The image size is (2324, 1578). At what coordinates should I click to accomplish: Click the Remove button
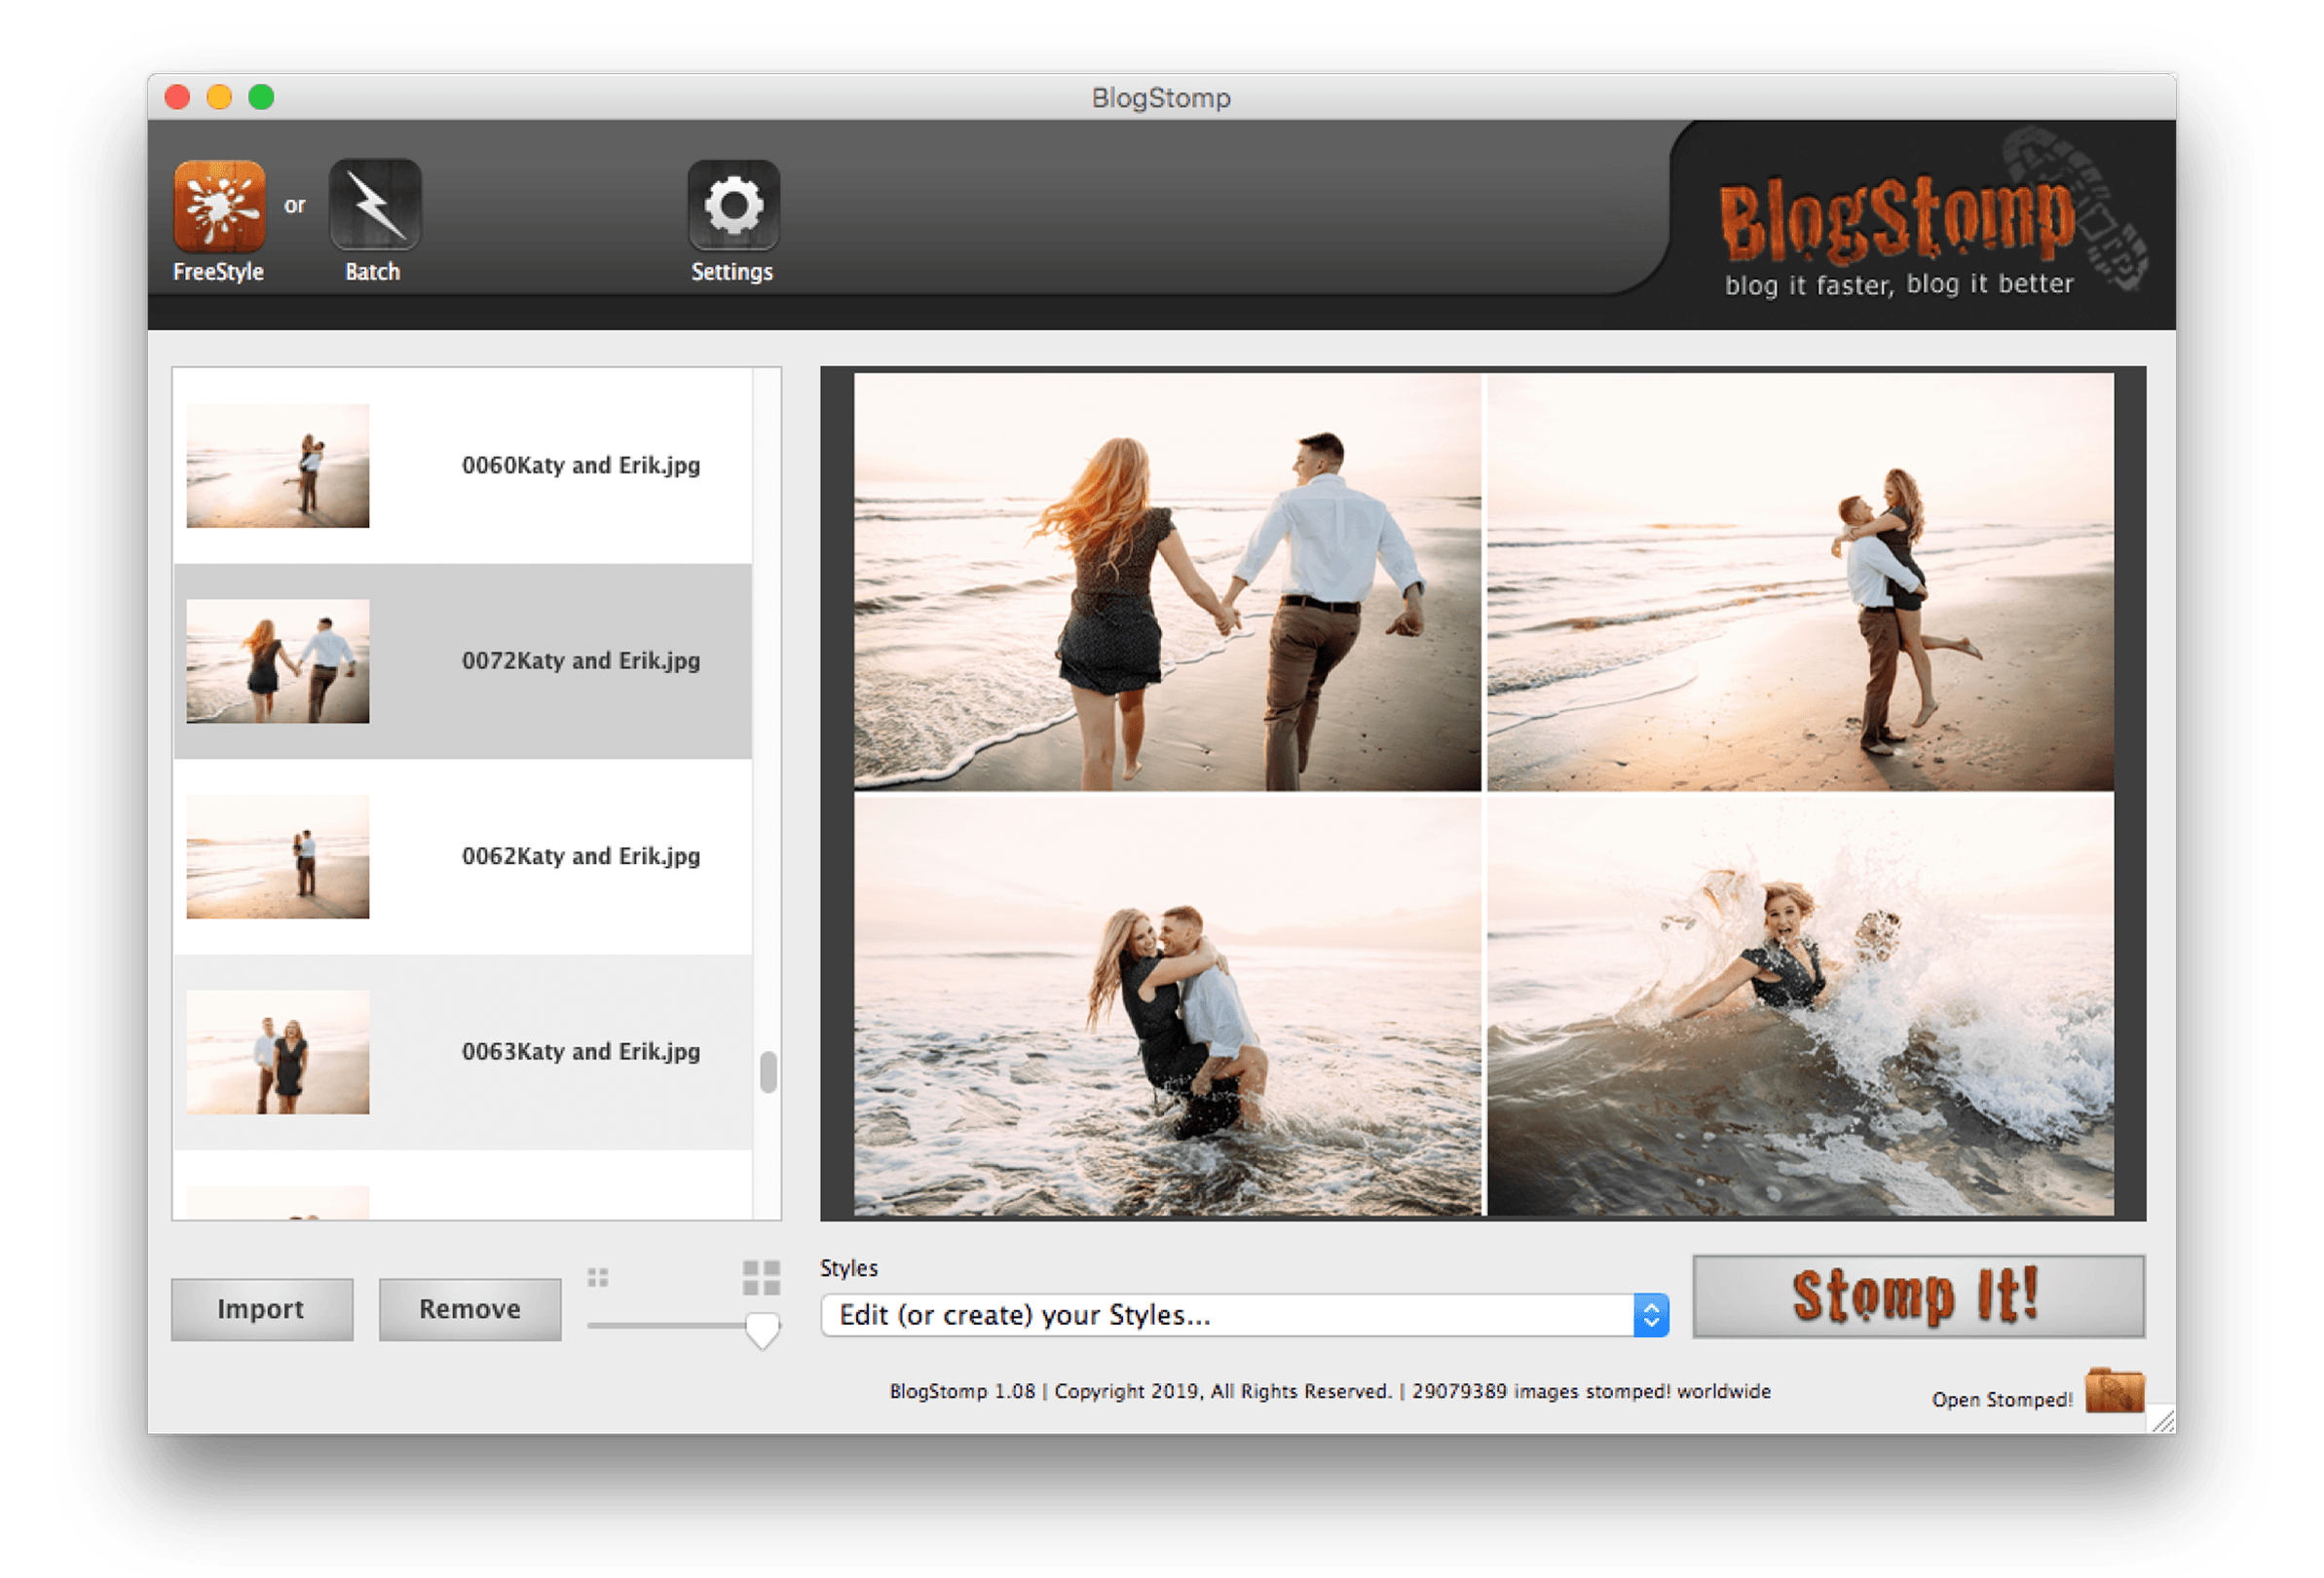pos(470,1309)
